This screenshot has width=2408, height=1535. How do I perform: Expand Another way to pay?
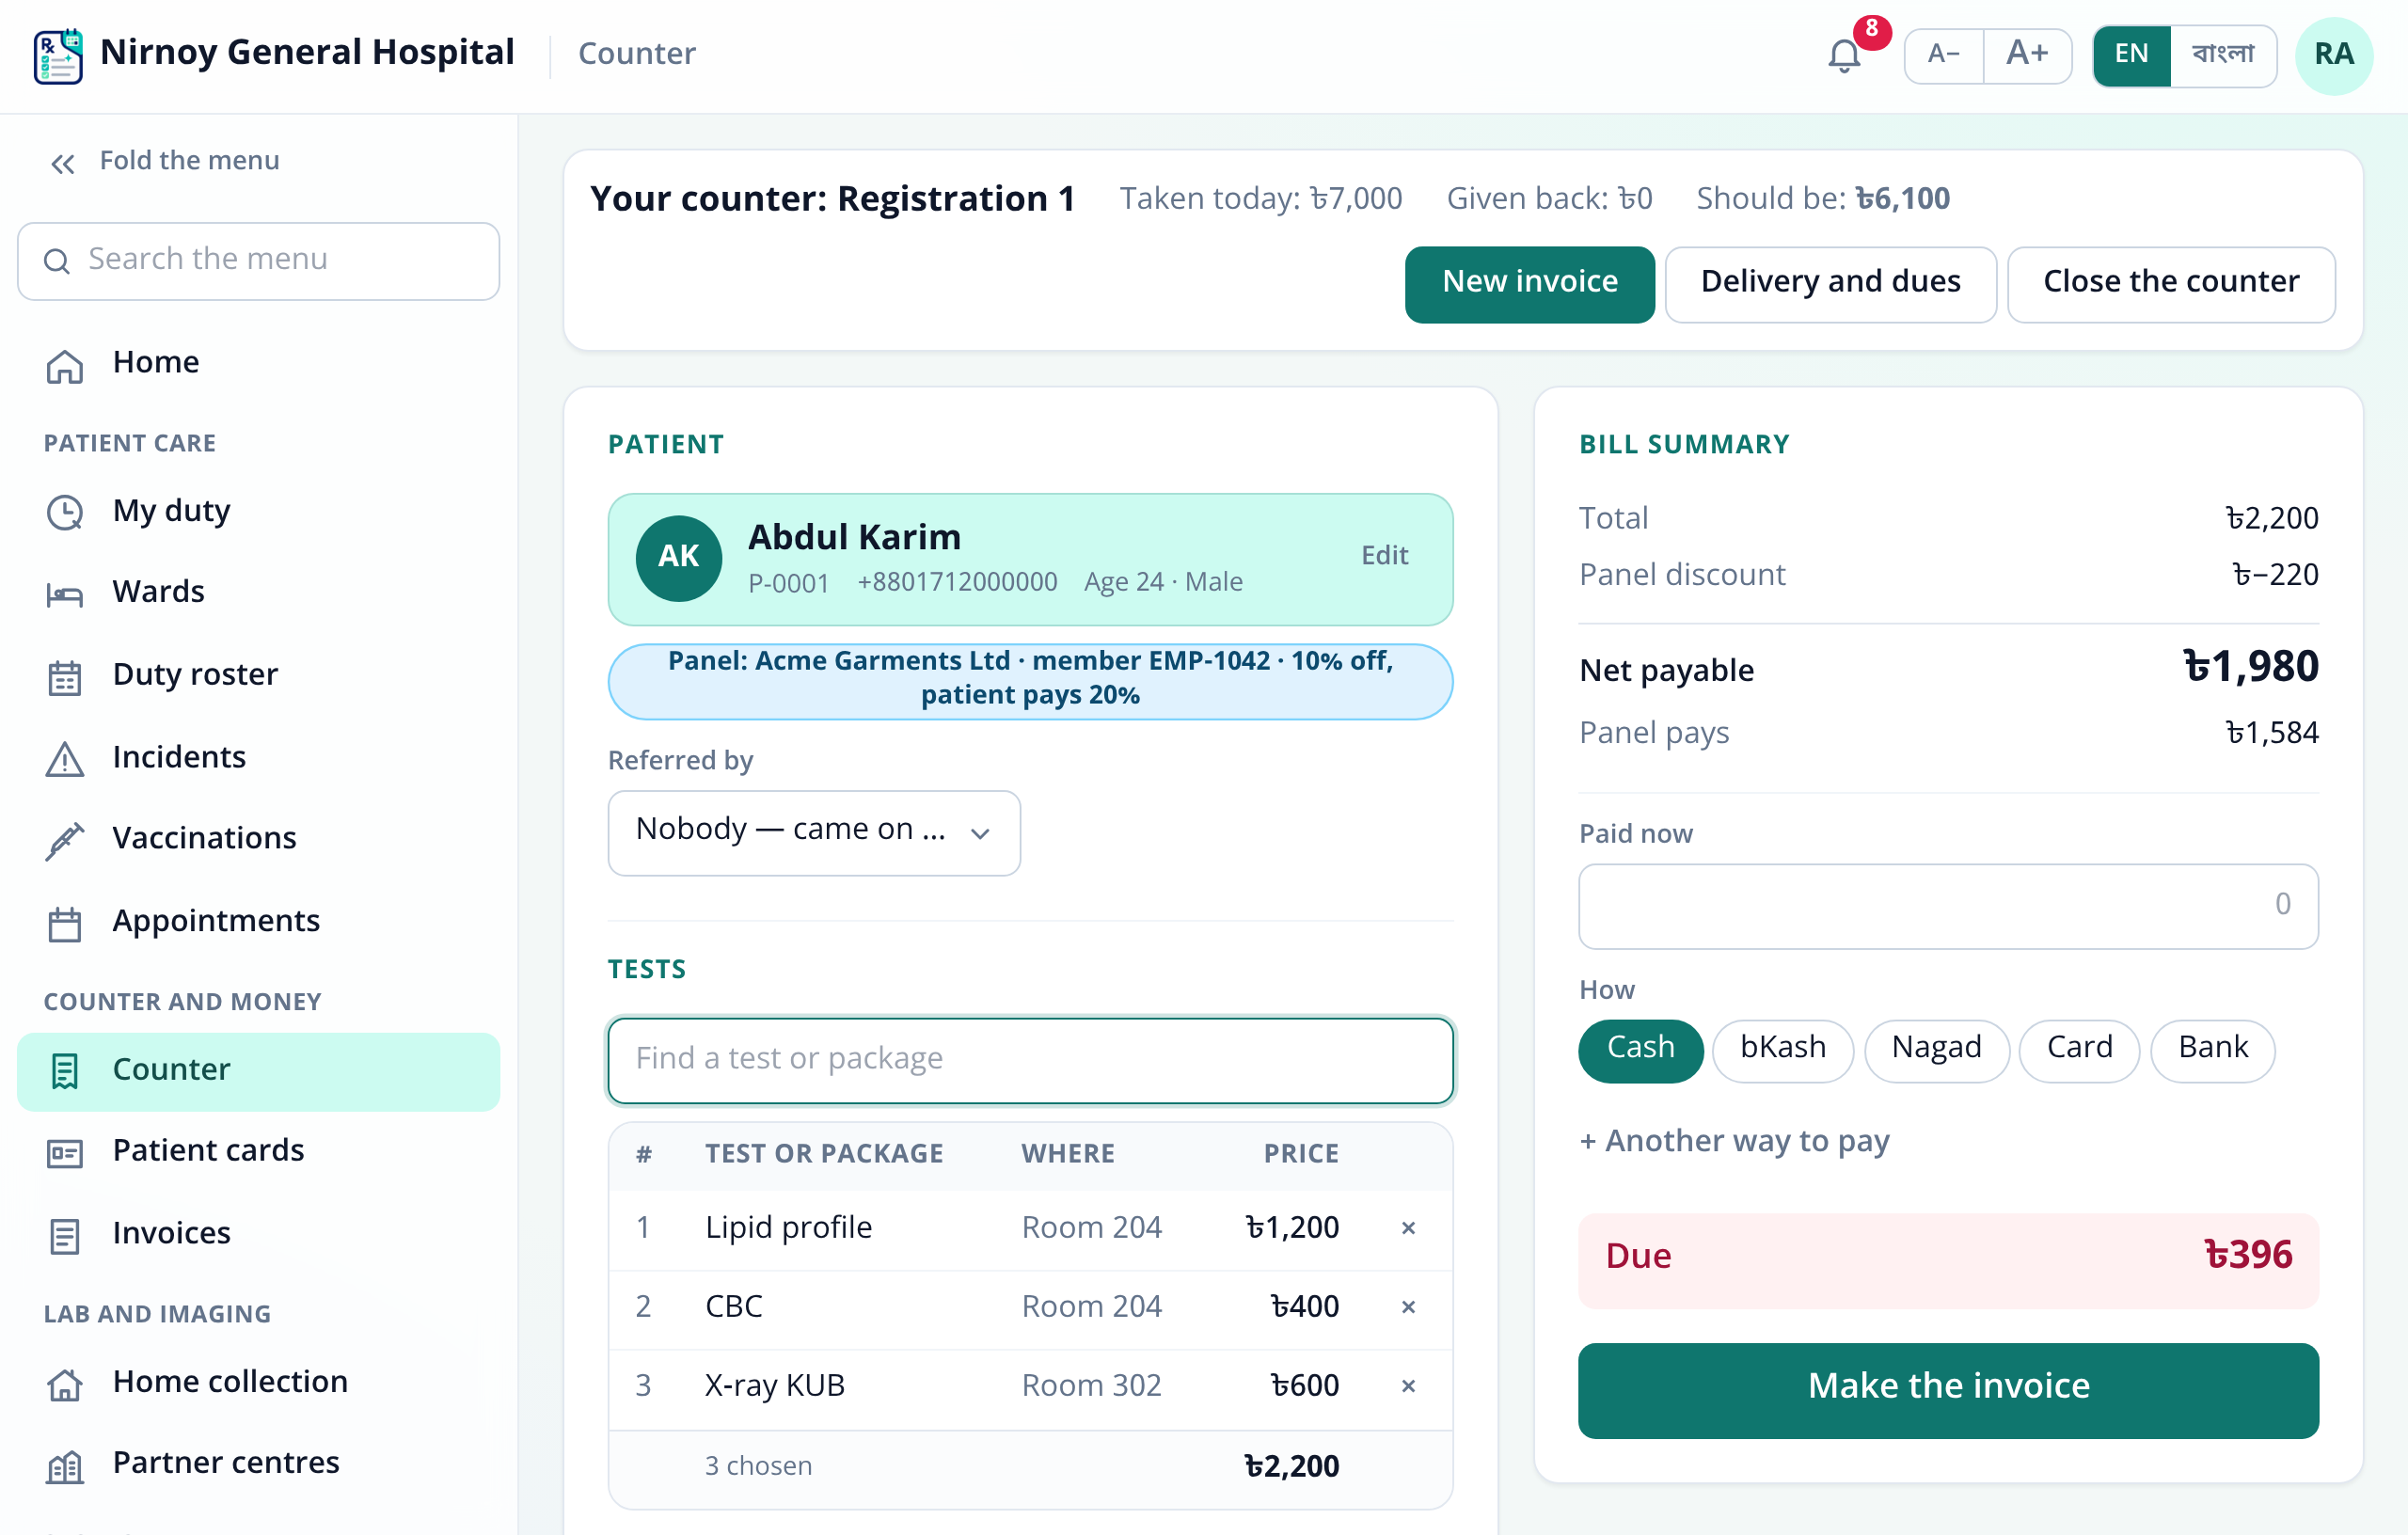1734,1140
